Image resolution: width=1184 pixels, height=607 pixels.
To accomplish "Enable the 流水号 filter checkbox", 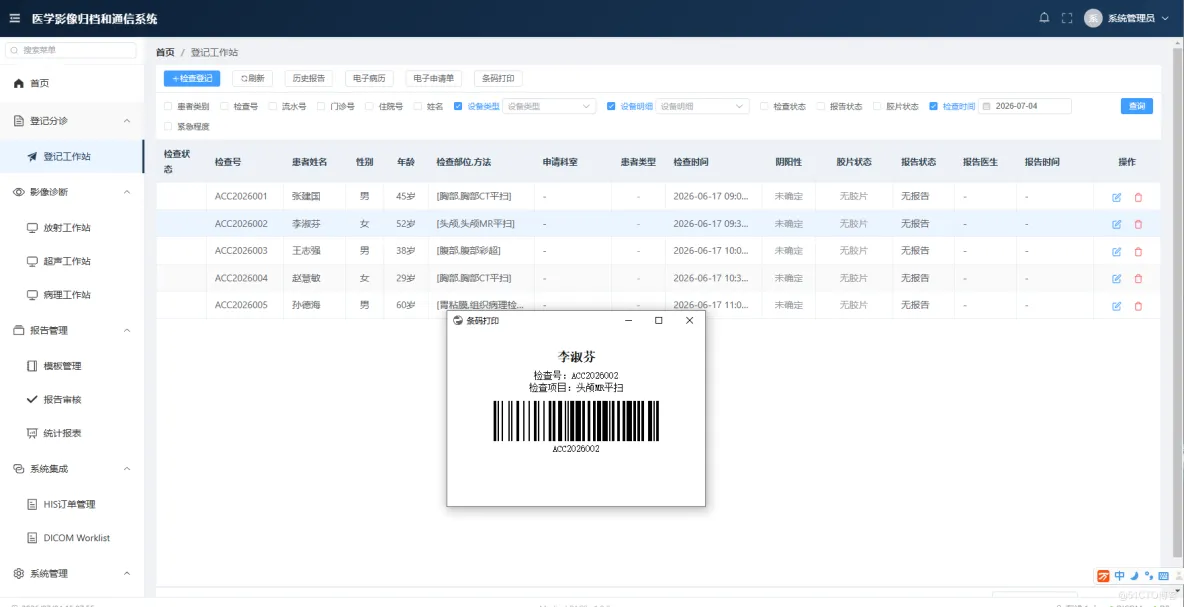I will pyautogui.click(x=273, y=106).
